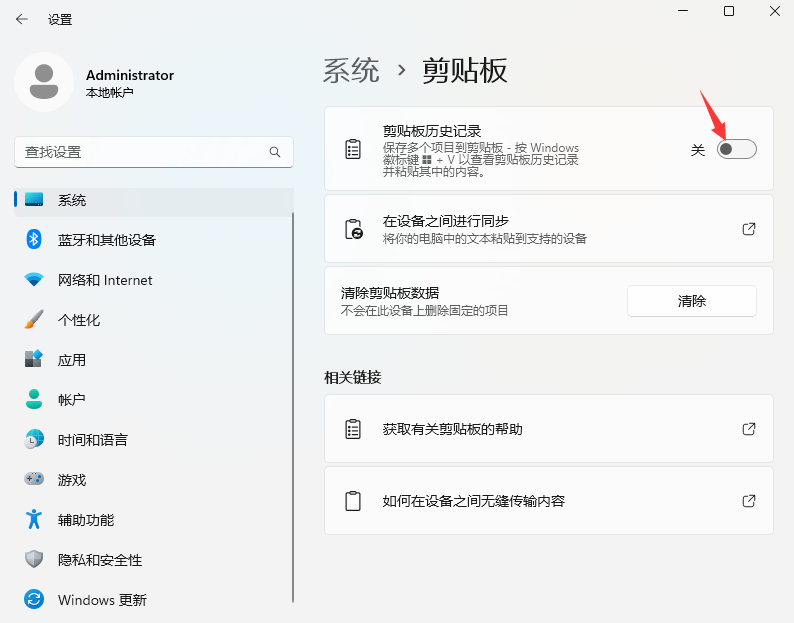
Task: Open Privacy and security shield icon
Action: pyautogui.click(x=34, y=560)
